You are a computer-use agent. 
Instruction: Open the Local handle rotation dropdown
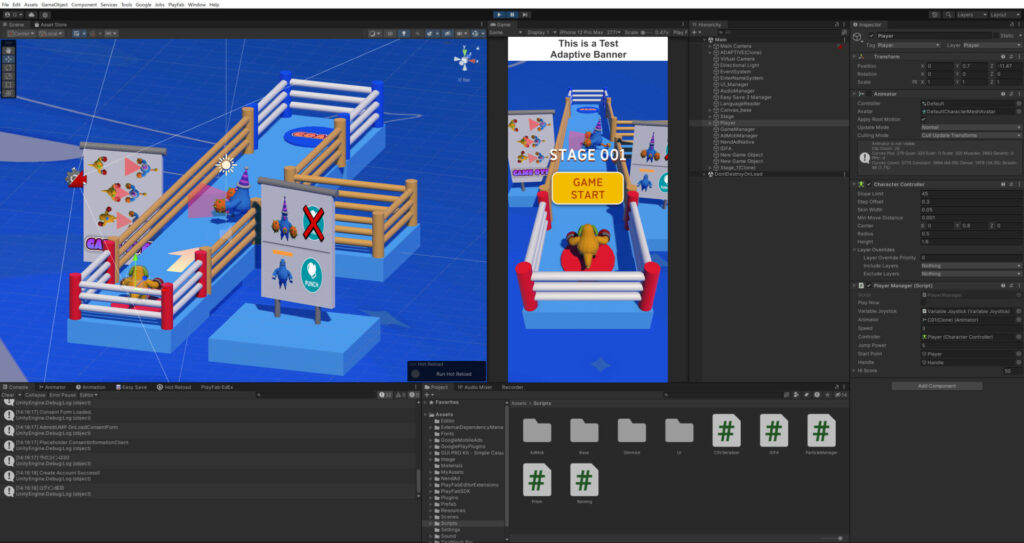50,33
